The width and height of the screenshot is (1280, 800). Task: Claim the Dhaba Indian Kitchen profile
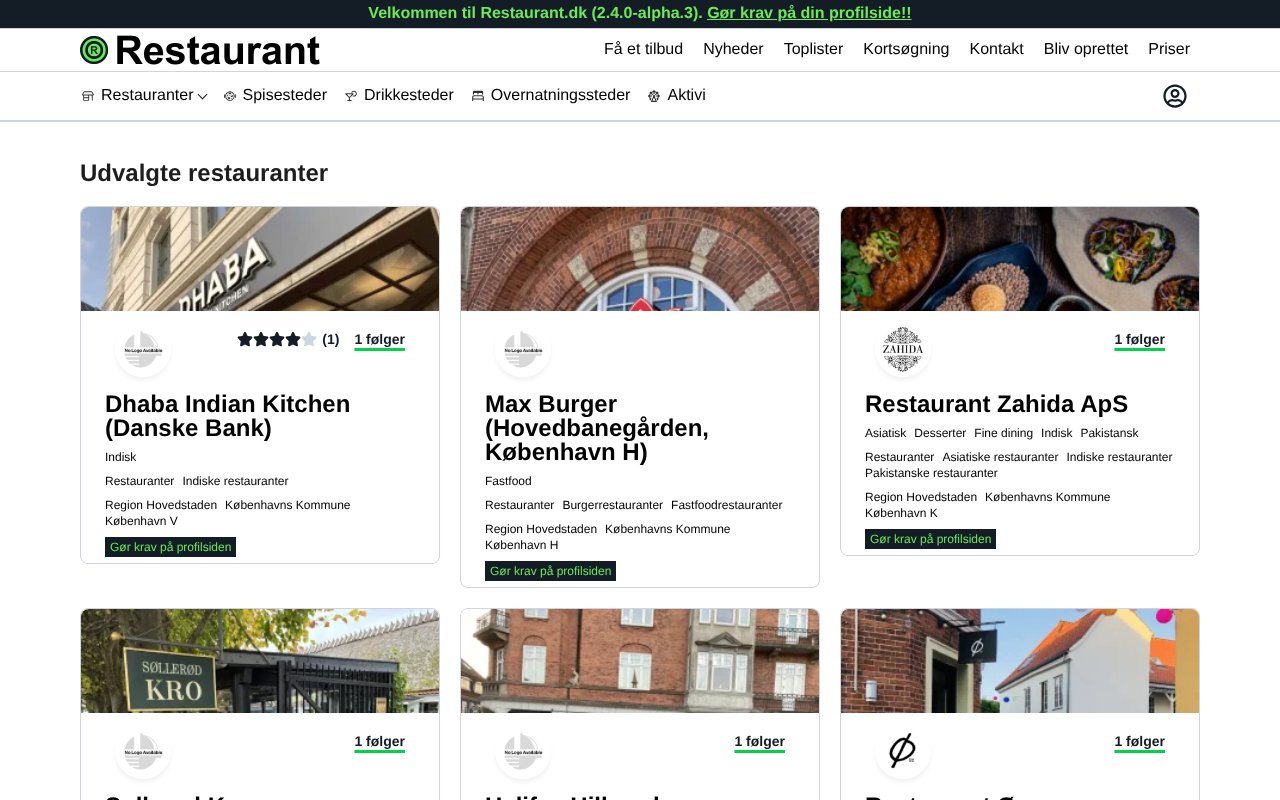[x=170, y=547]
